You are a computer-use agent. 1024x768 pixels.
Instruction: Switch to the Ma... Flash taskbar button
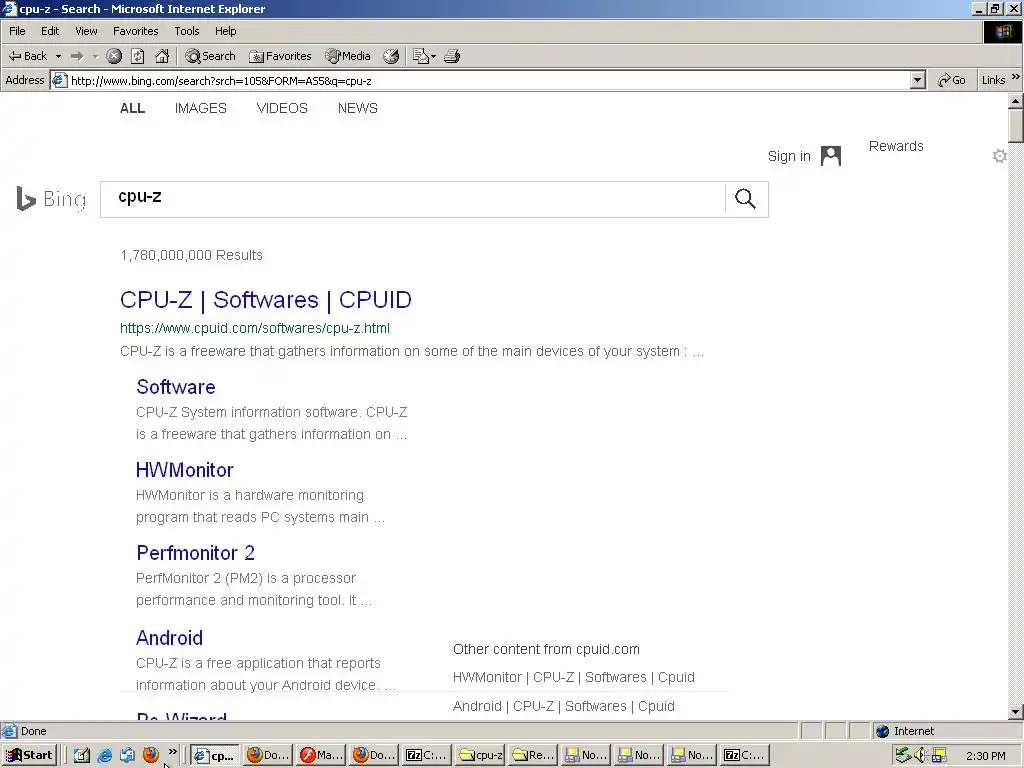click(x=320, y=755)
